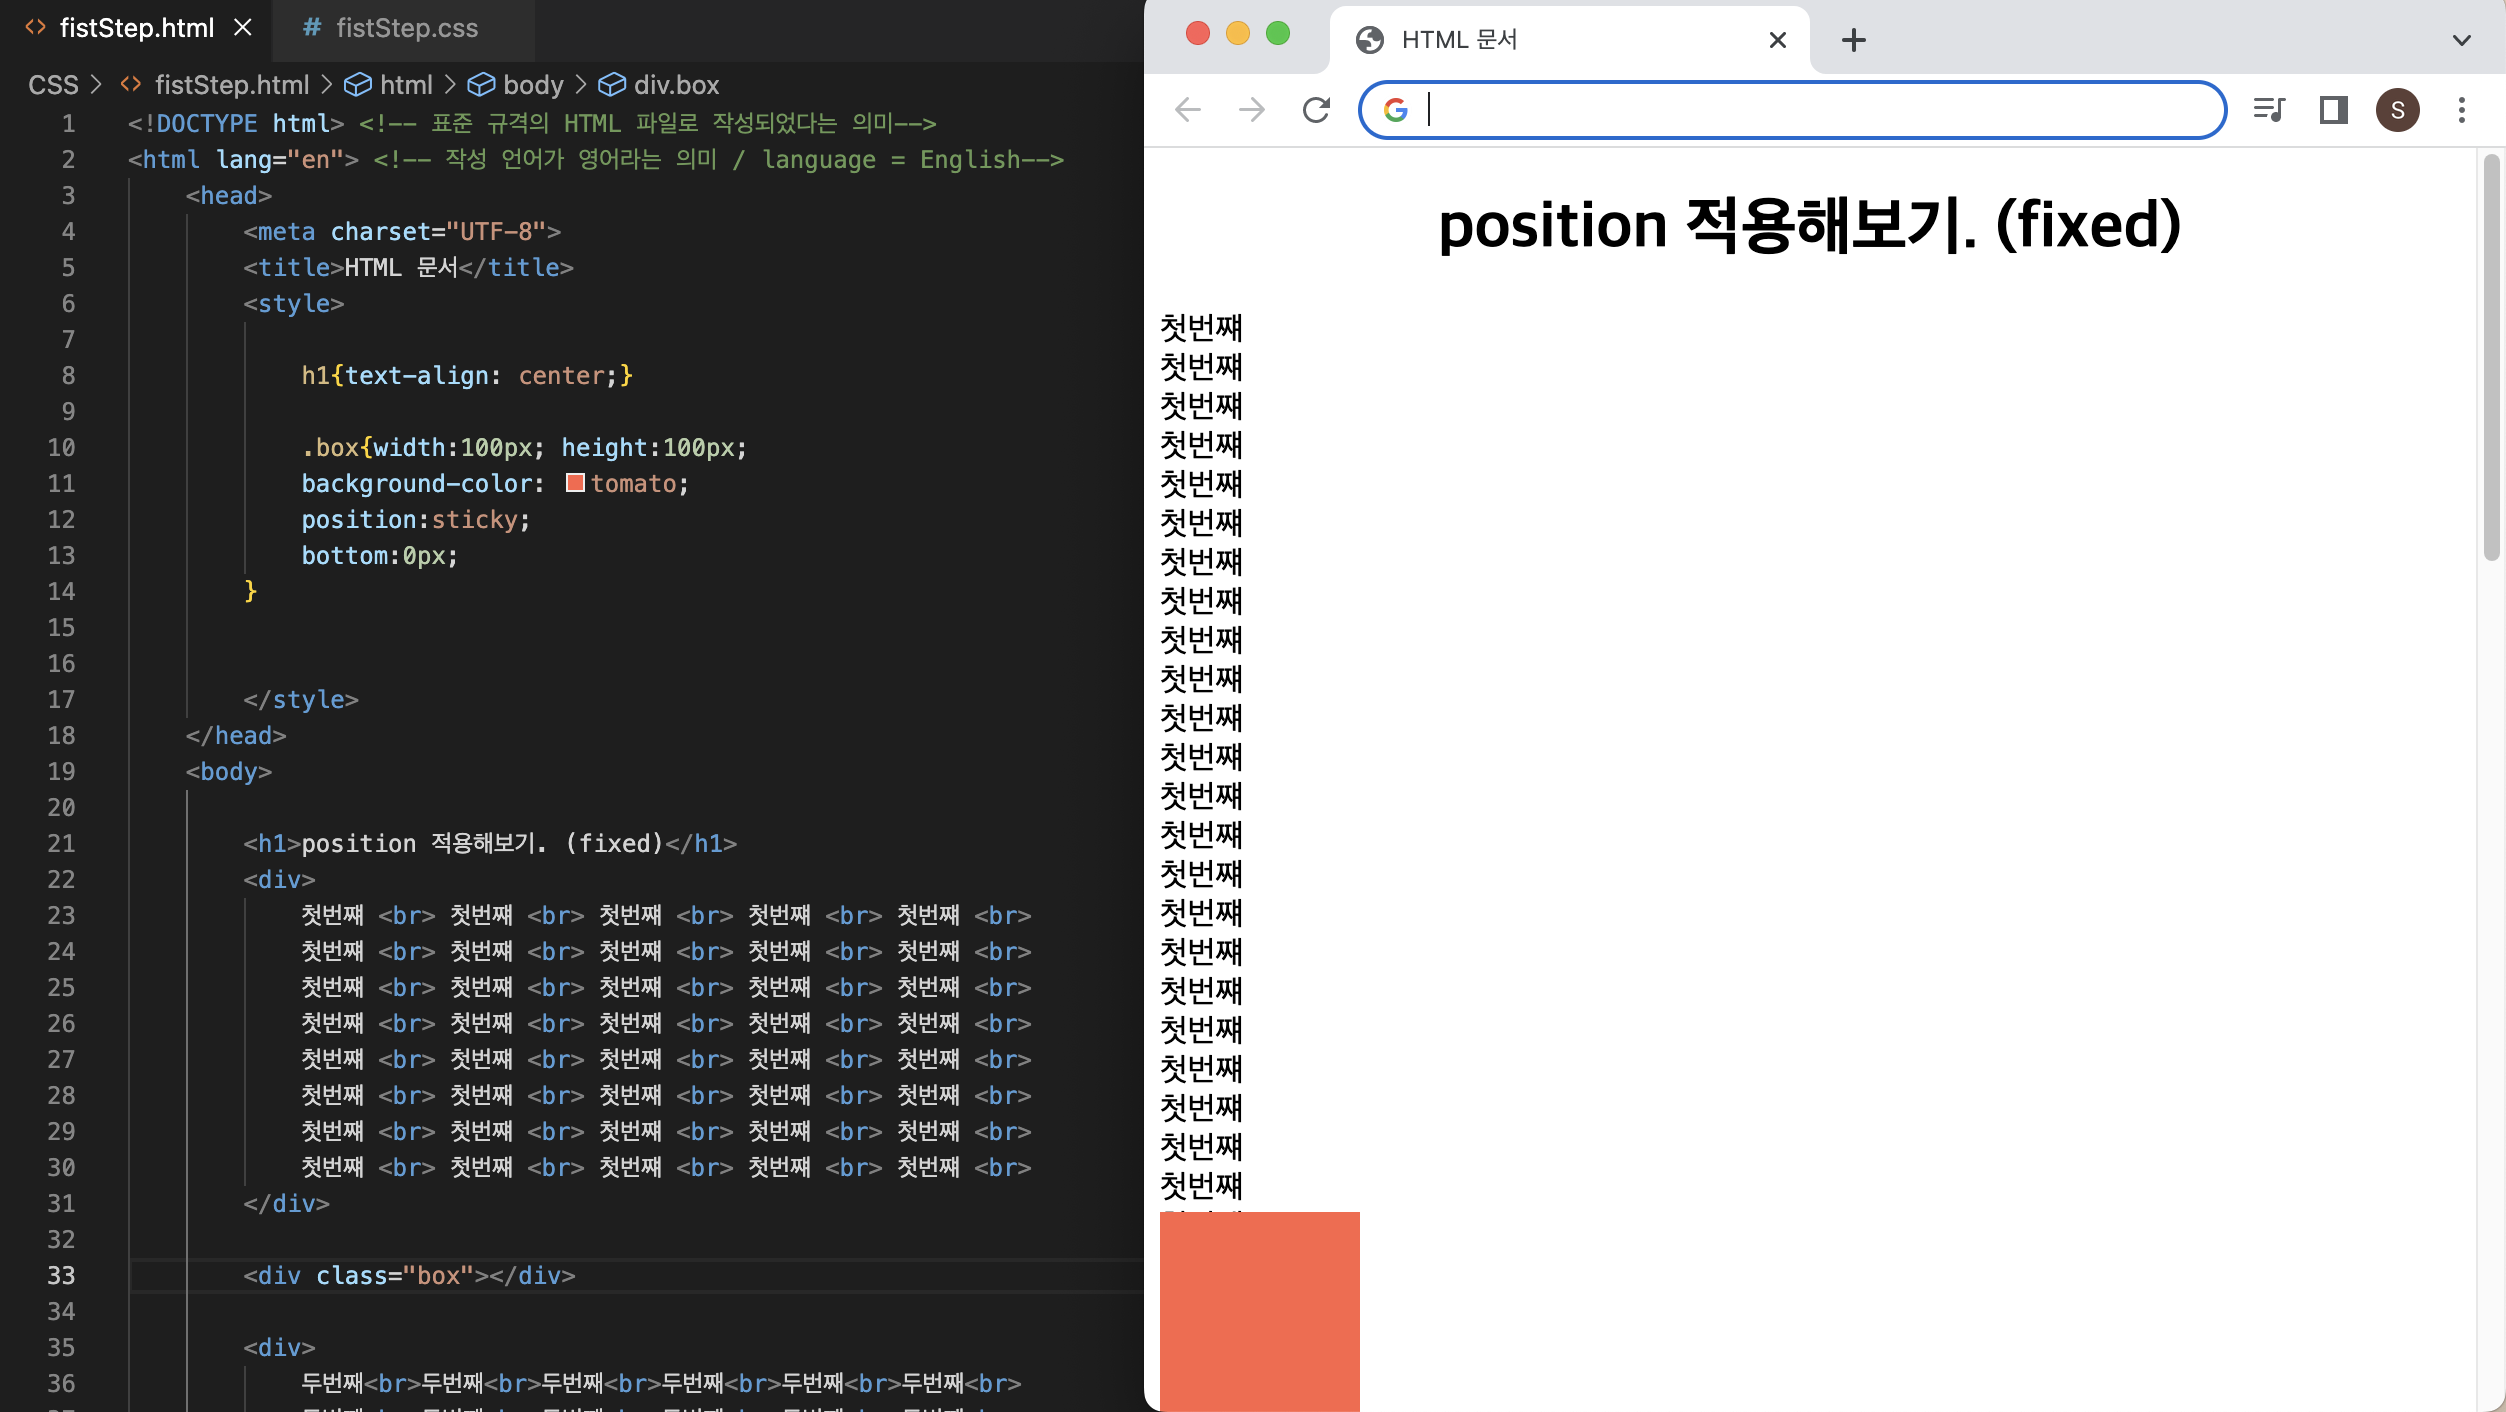Click the browser reload icon
This screenshot has width=2506, height=1412.
tap(1316, 110)
